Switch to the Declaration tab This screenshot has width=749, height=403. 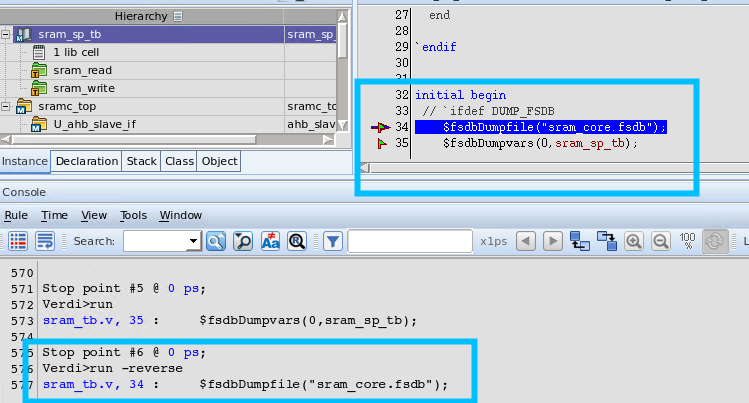pos(87,161)
